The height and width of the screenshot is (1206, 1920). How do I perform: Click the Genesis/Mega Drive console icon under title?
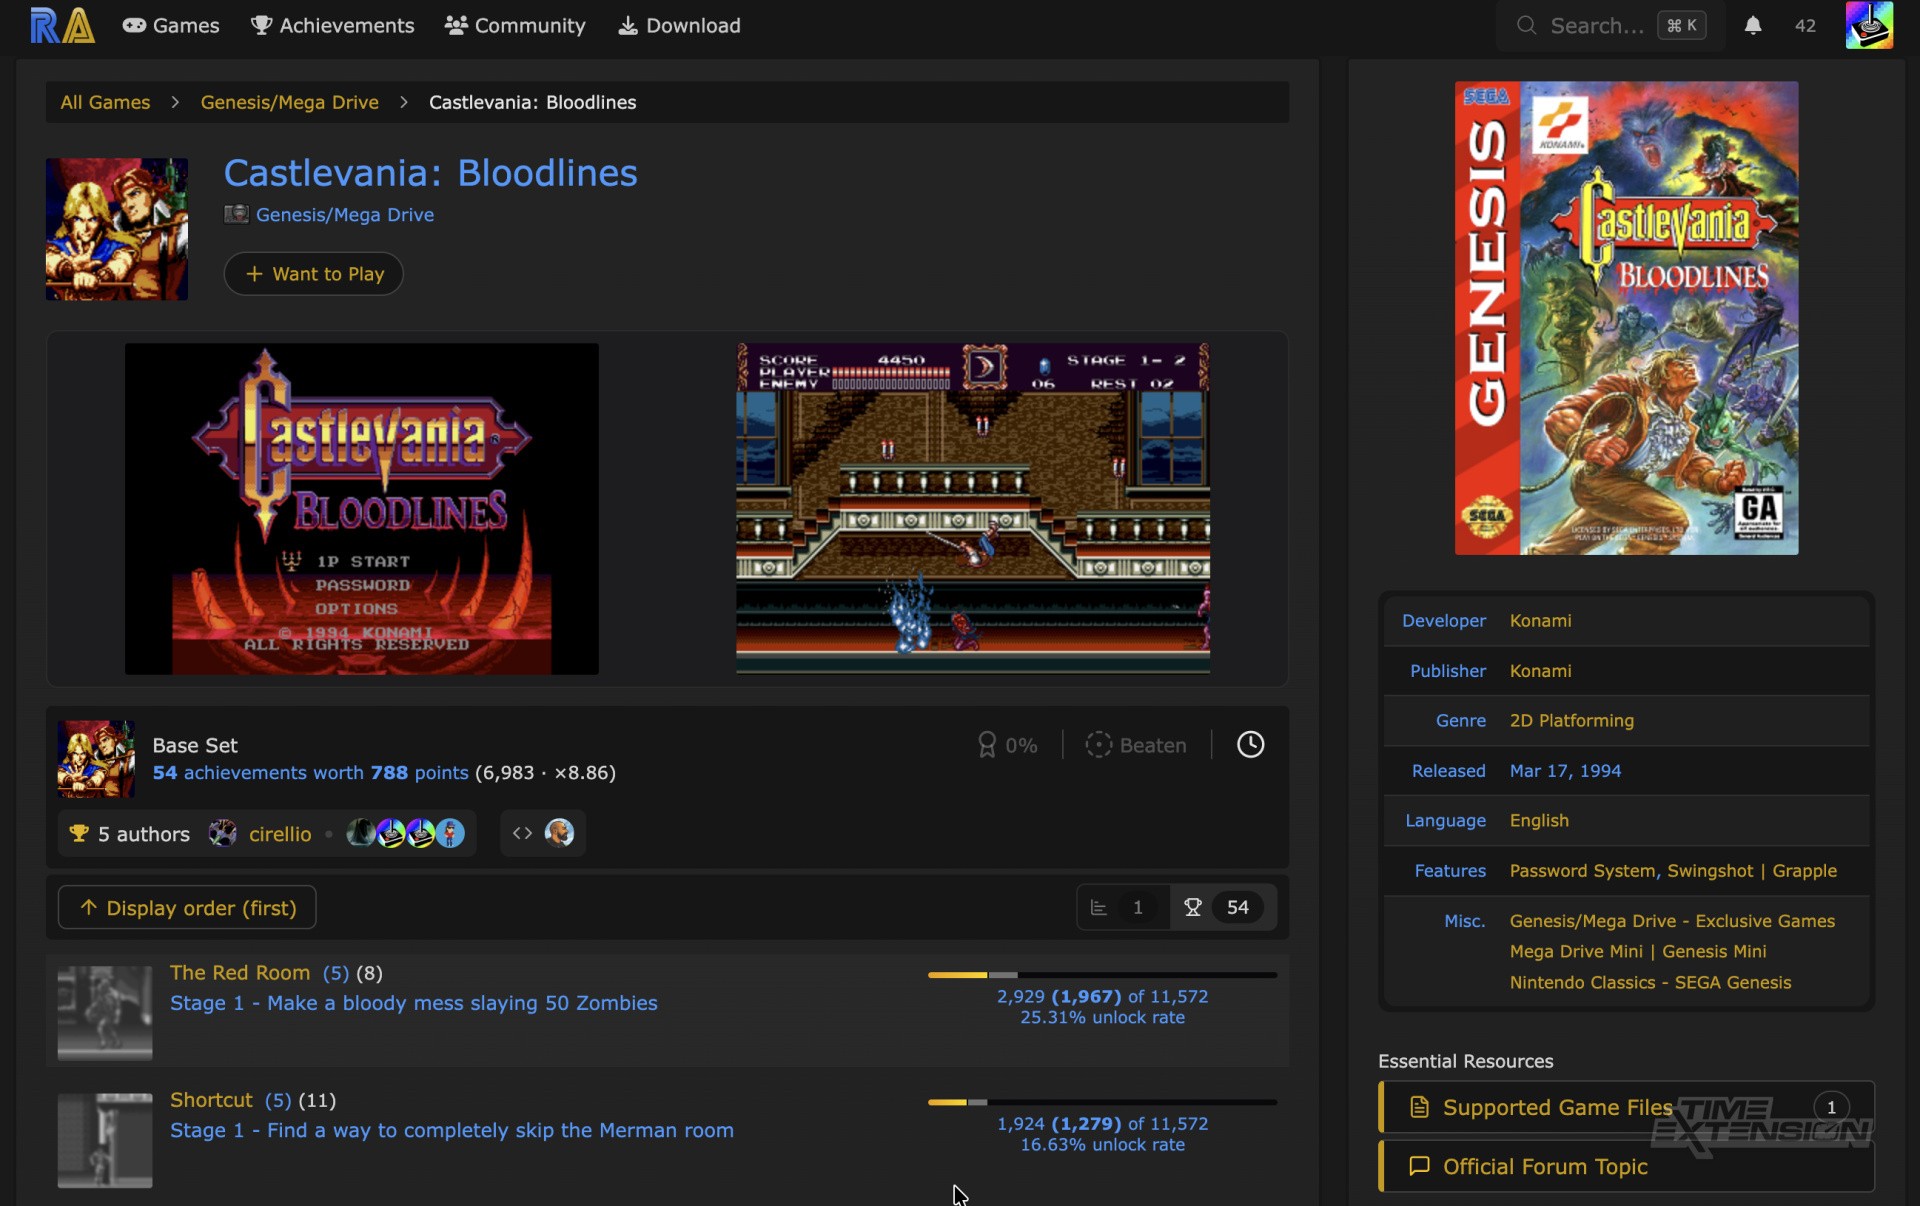(236, 214)
